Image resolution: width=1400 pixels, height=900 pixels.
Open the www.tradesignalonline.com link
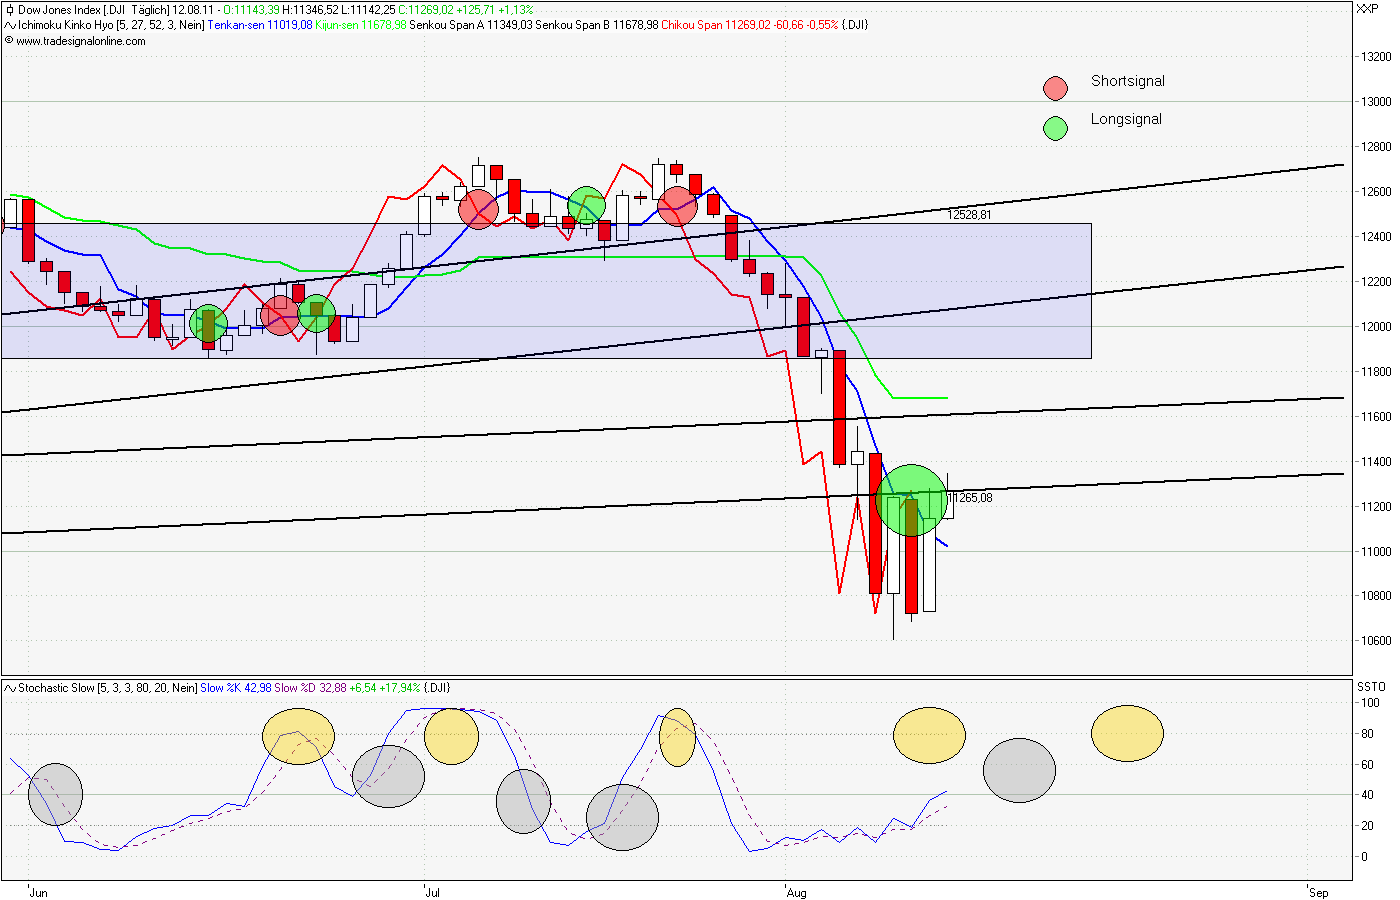[x=80, y=42]
